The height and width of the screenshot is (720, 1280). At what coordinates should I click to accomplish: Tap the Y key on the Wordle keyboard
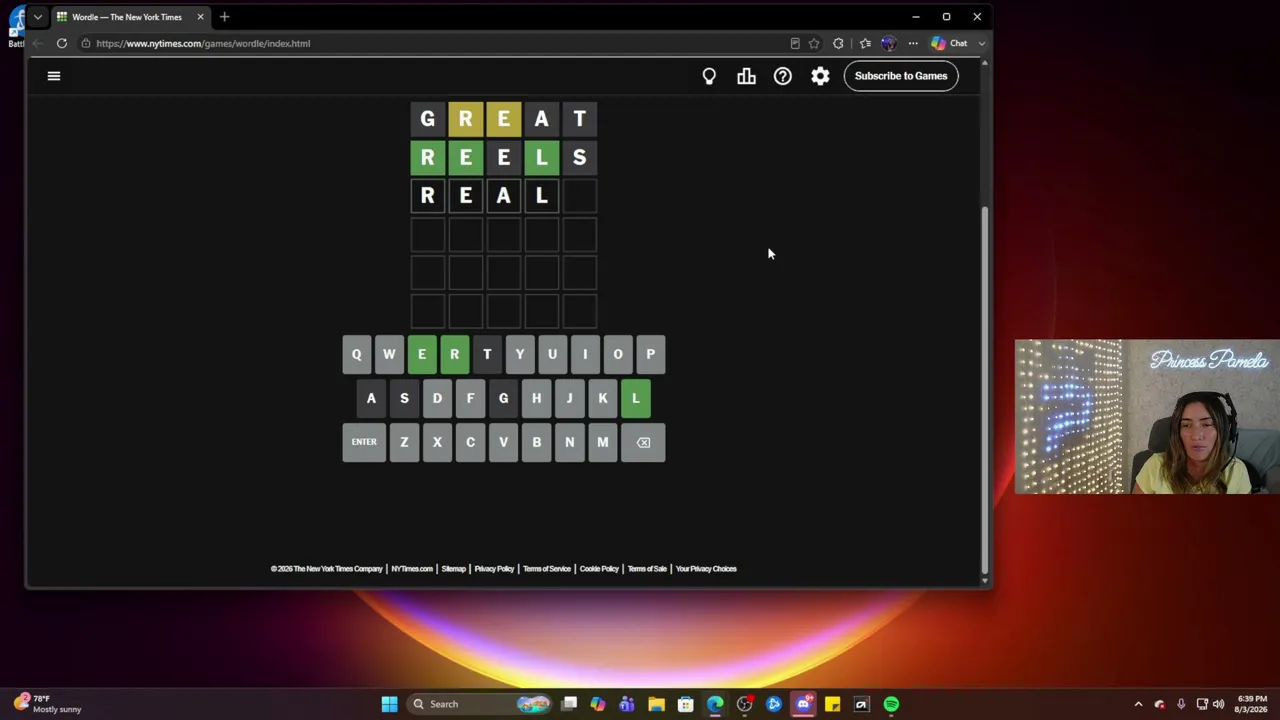[x=520, y=354]
